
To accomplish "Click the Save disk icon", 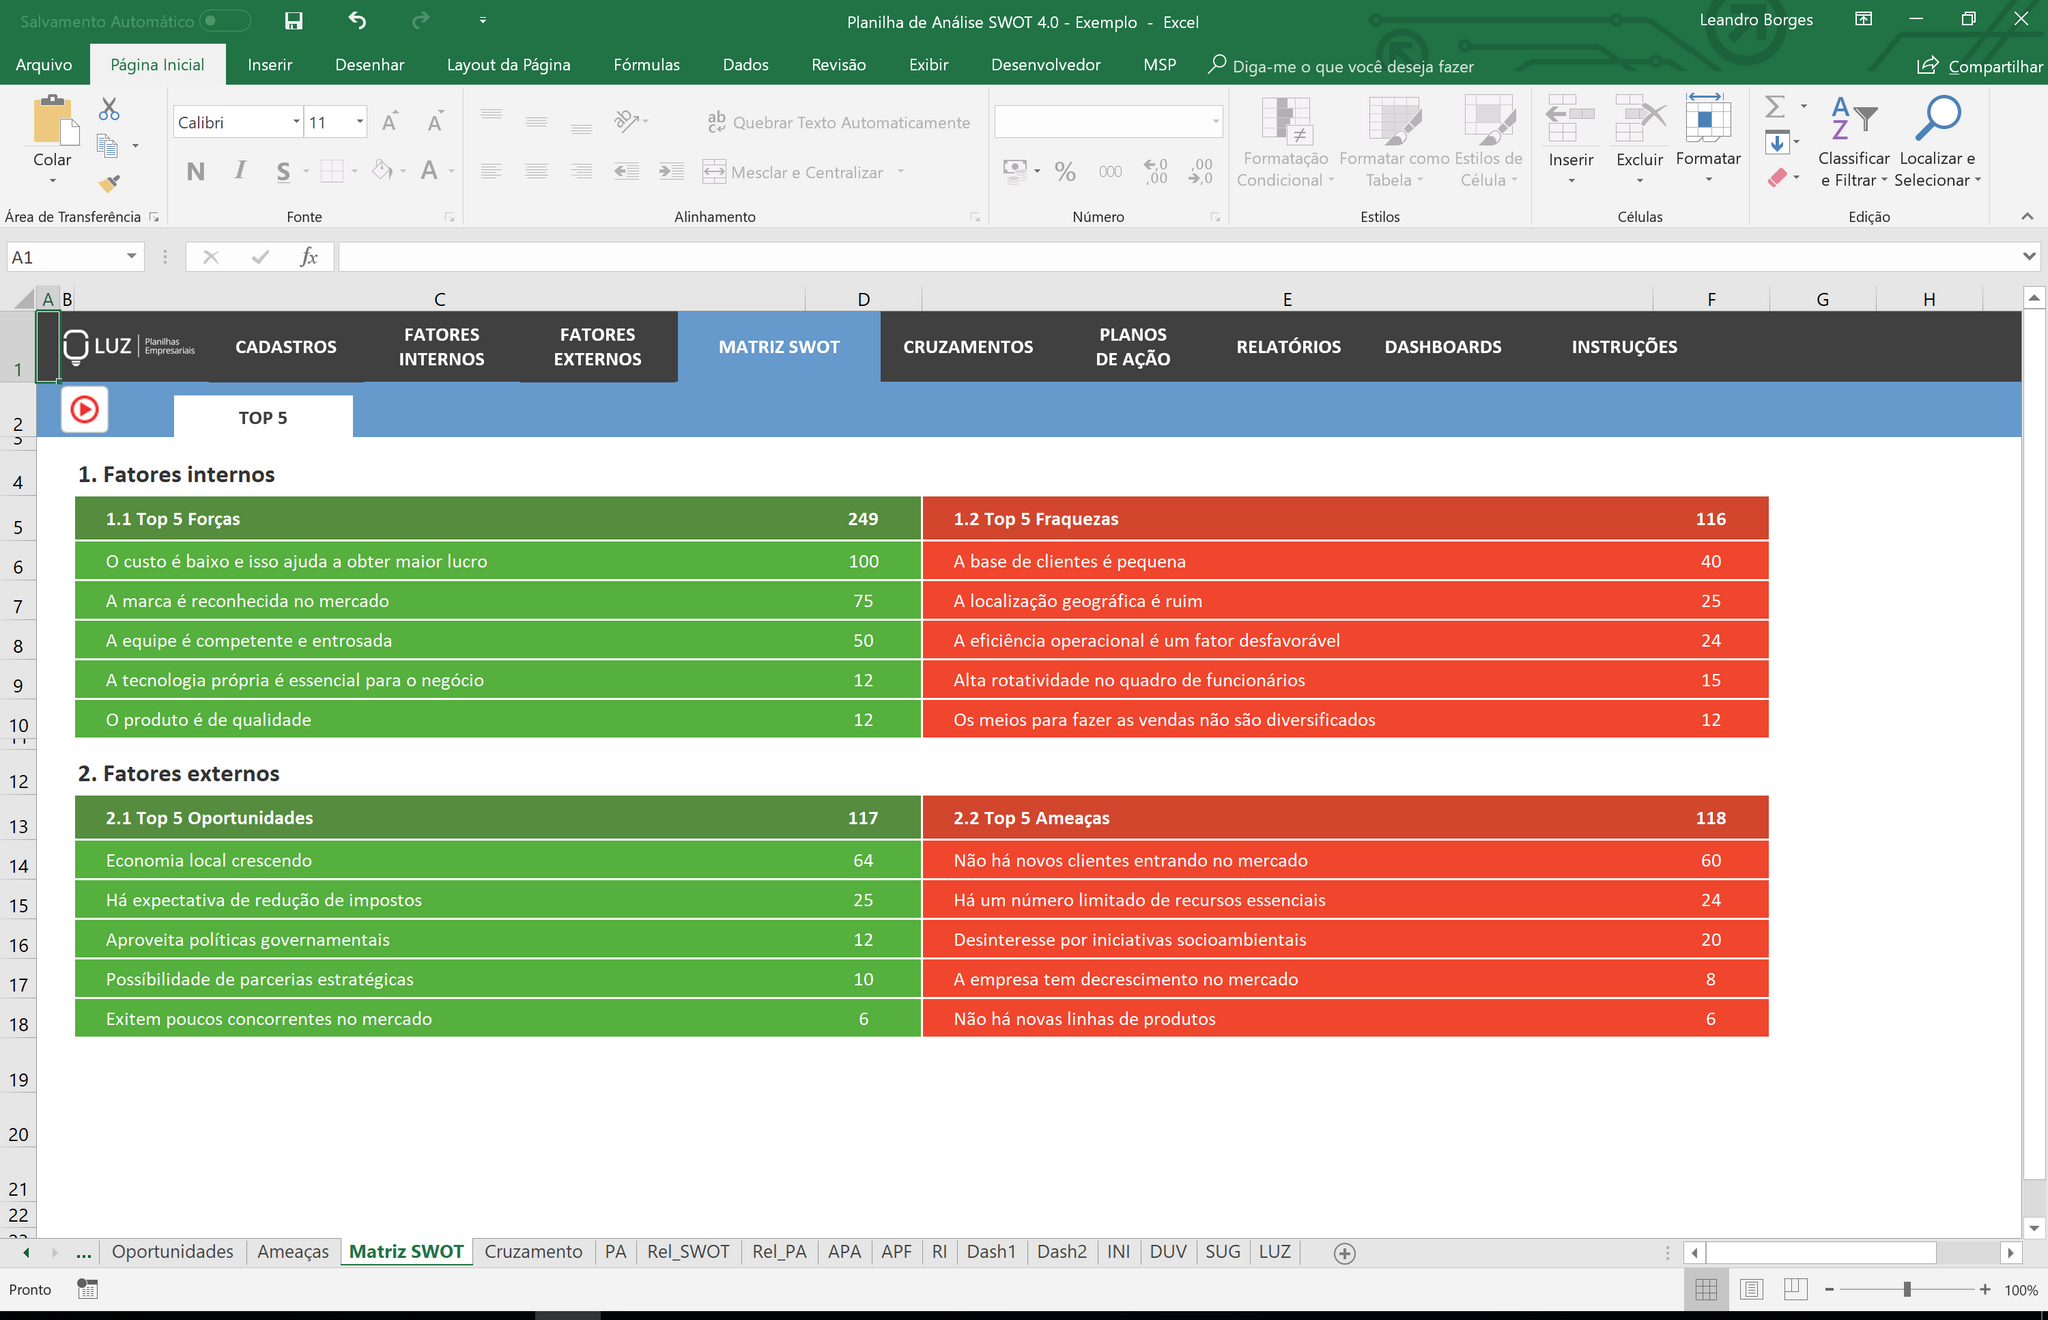I will (293, 21).
